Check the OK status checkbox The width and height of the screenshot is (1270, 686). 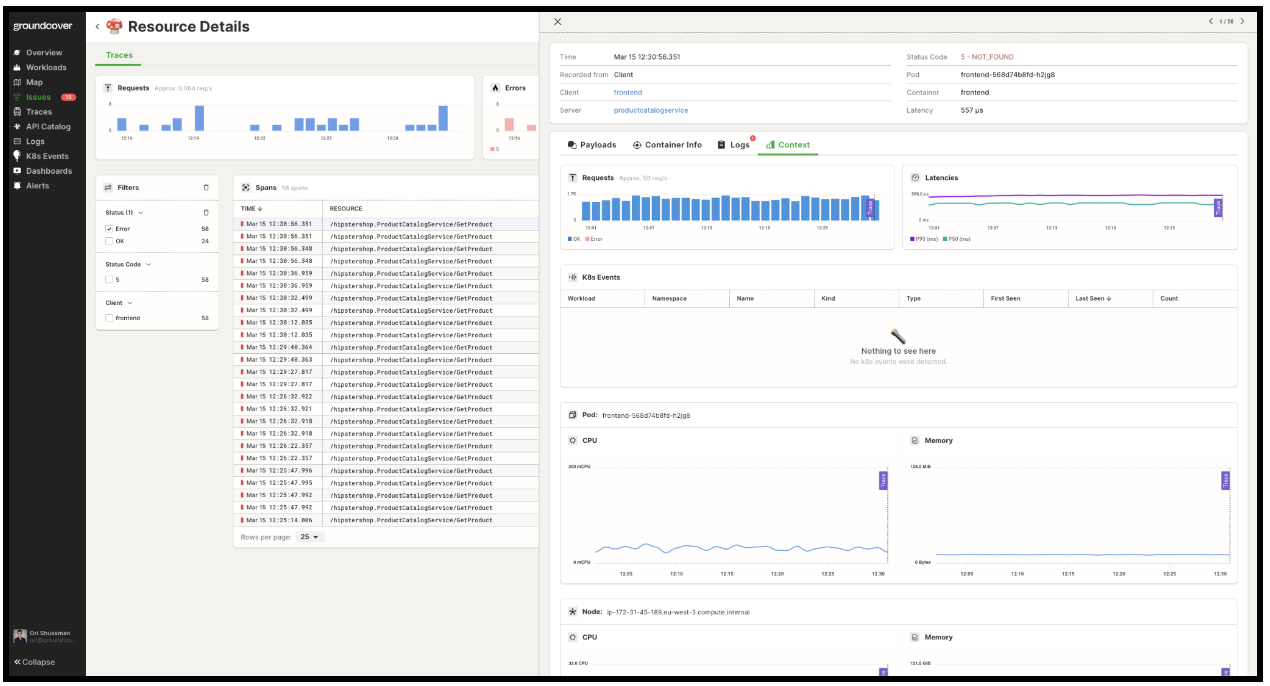coord(109,241)
